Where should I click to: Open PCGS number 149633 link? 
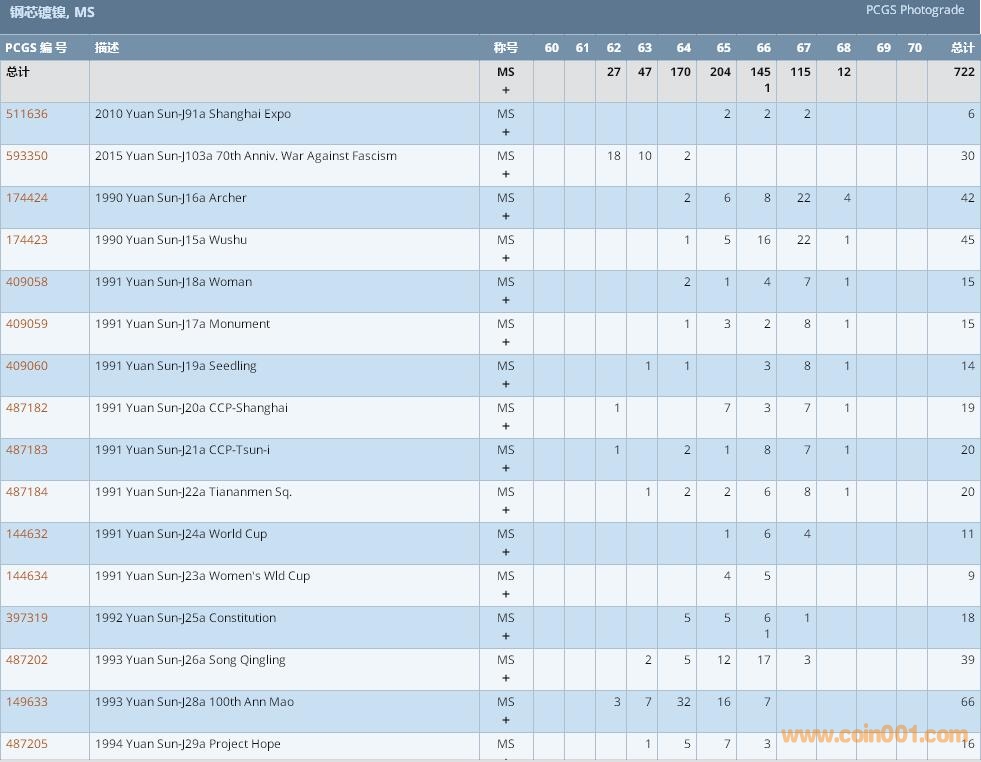coord(27,702)
